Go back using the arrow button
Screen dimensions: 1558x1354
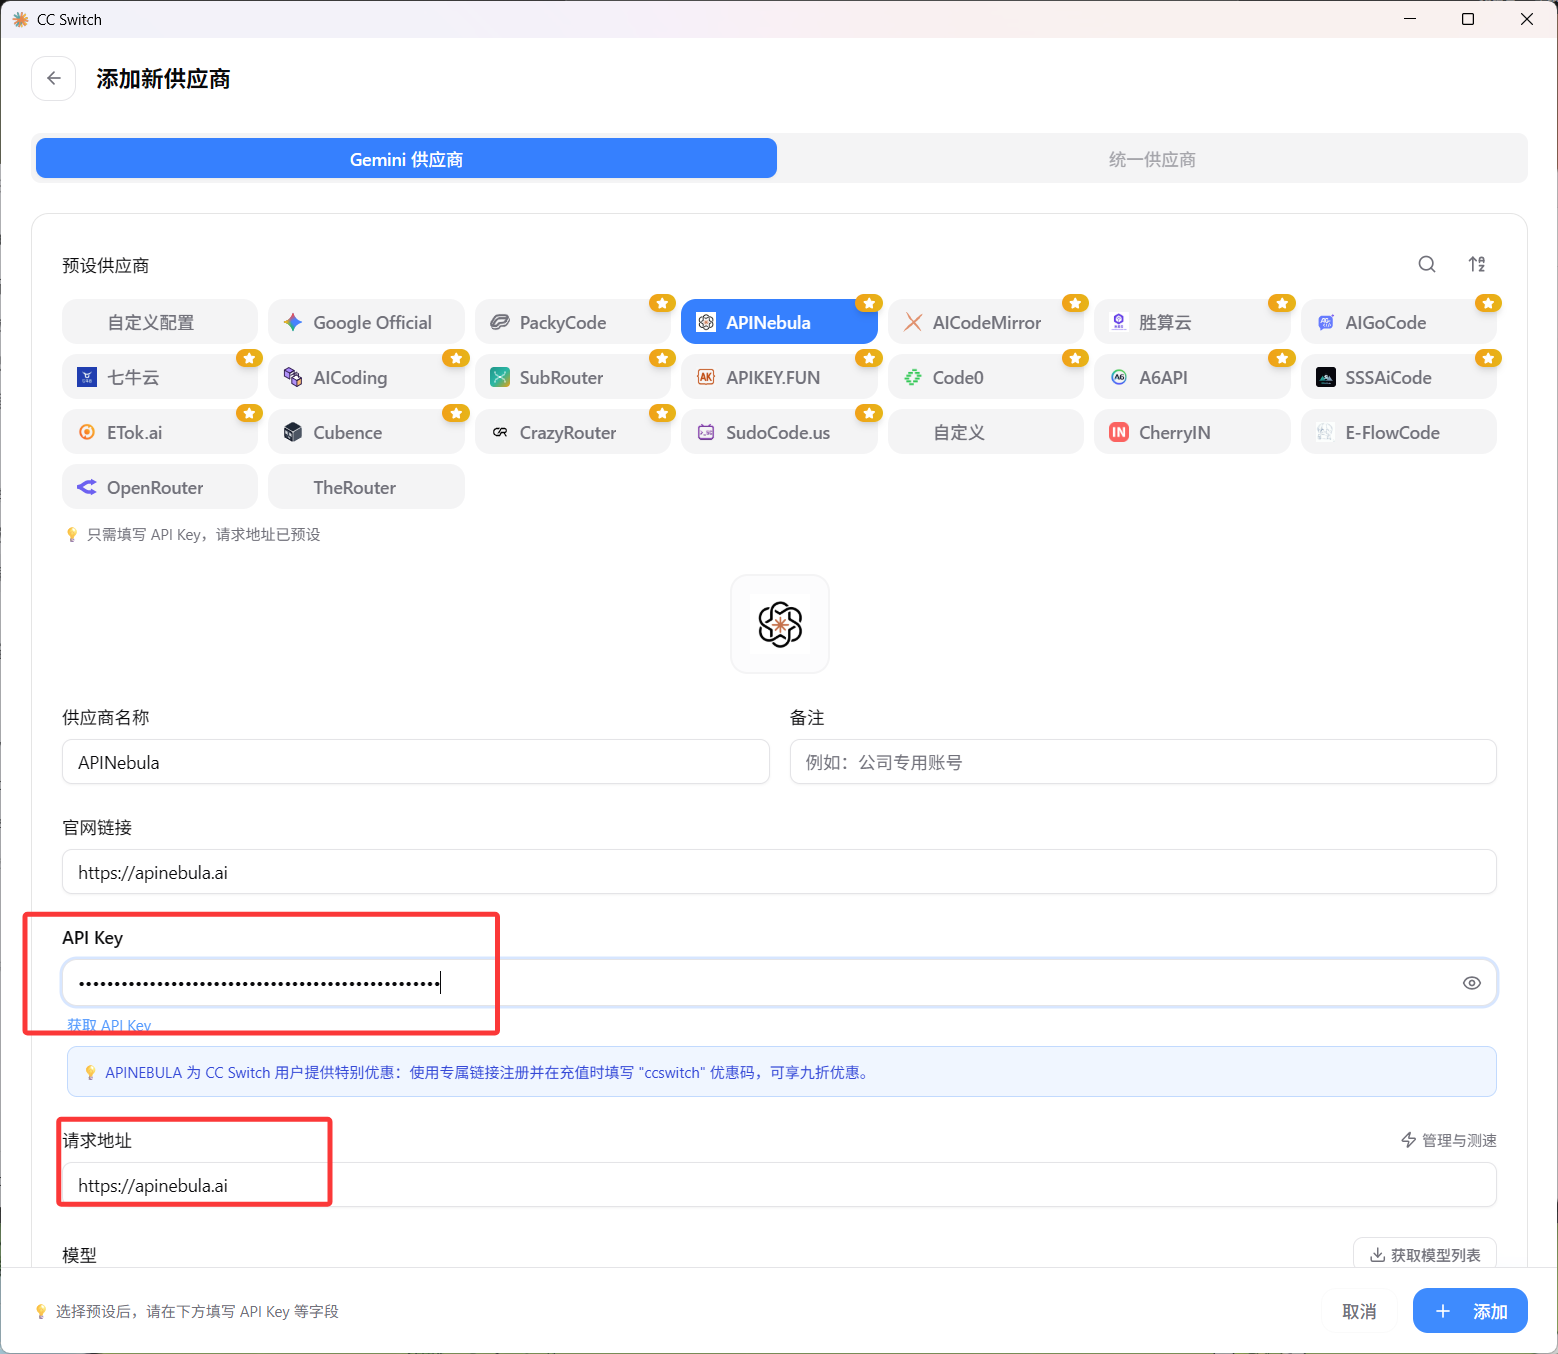coord(54,79)
